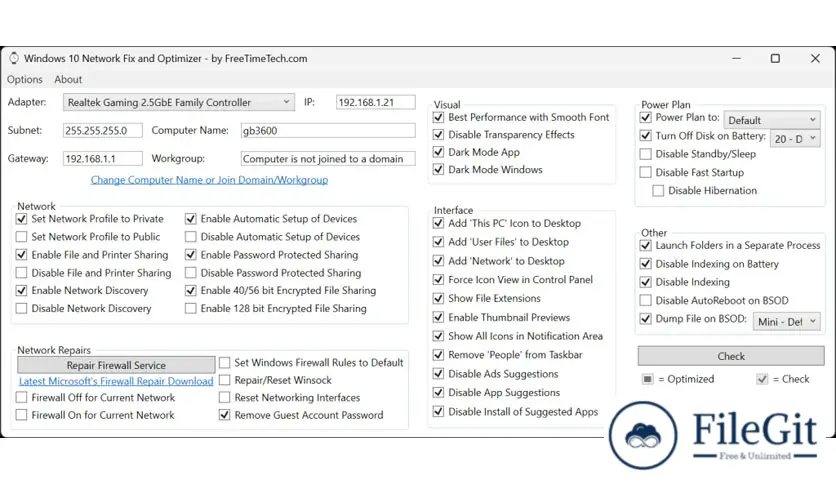836x484 pixels.
Task: Open Turn Off Disk time dropdown
Action: pos(795,139)
